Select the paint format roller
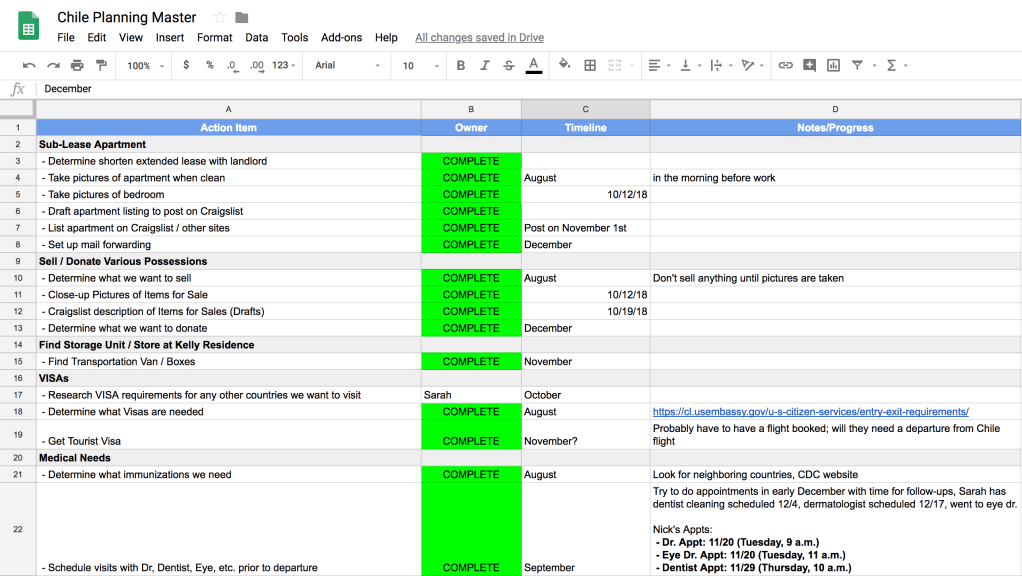Viewport: 1022px width, 576px height. [x=101, y=66]
